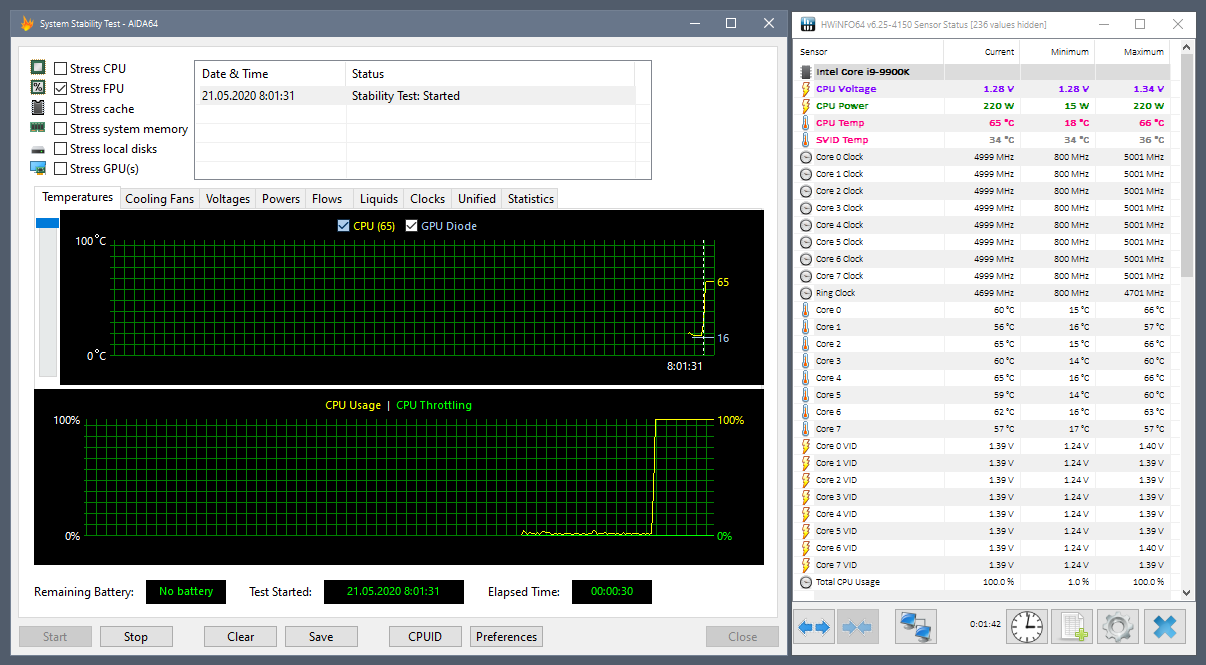The image size is (1206, 665).
Task: Click the icon next to Total CPU Usage
Action: coord(806,582)
